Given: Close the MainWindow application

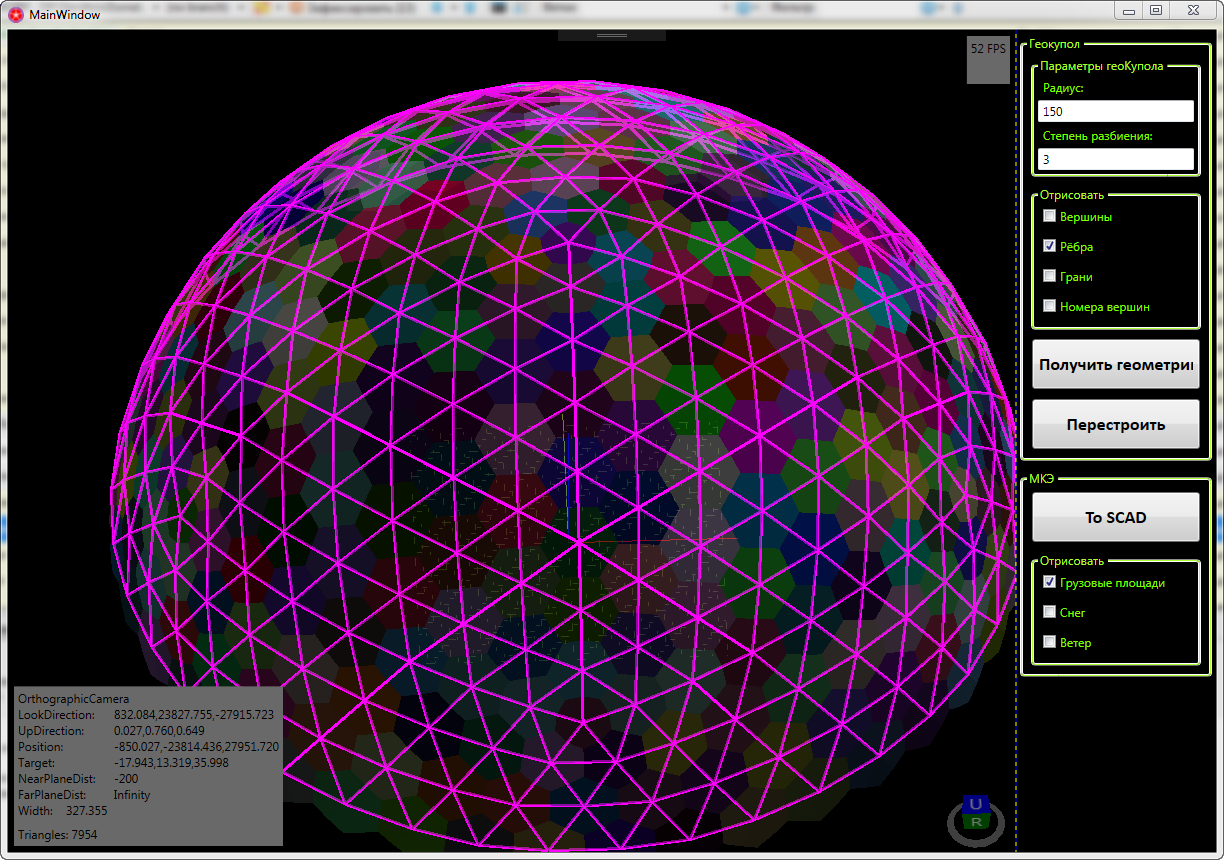Looking at the screenshot, I should pos(1193,11).
